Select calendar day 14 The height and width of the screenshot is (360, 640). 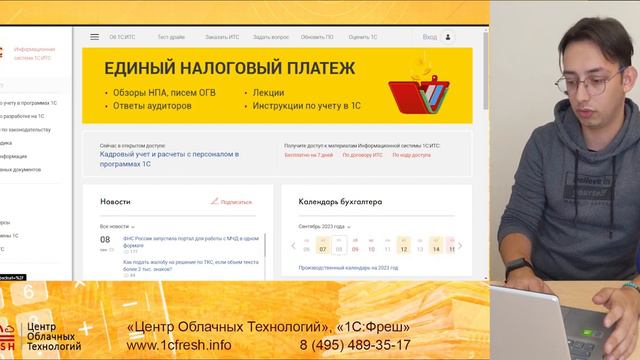tap(436, 245)
